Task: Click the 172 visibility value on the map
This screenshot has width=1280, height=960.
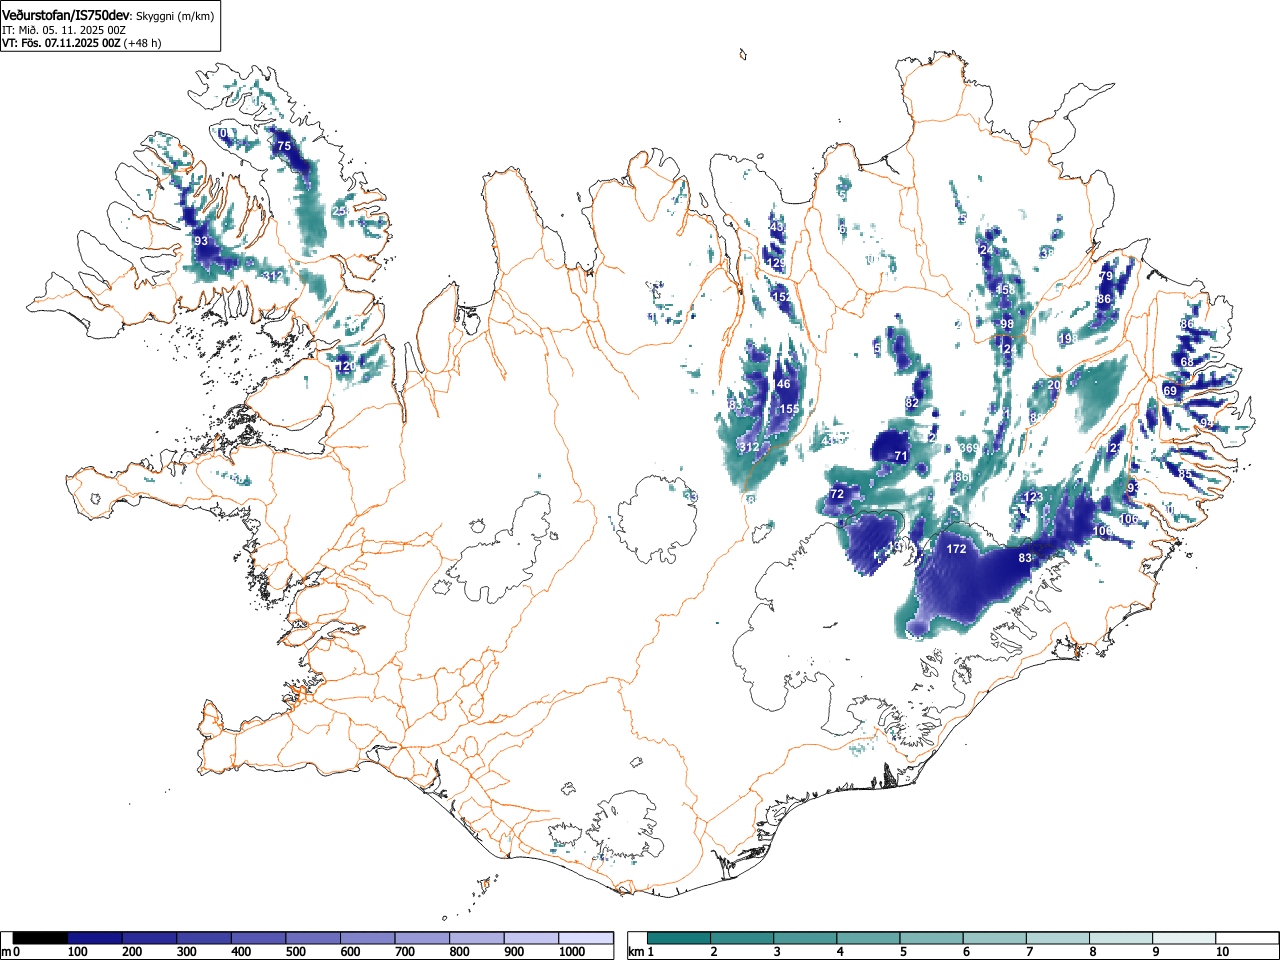Action: (x=957, y=549)
